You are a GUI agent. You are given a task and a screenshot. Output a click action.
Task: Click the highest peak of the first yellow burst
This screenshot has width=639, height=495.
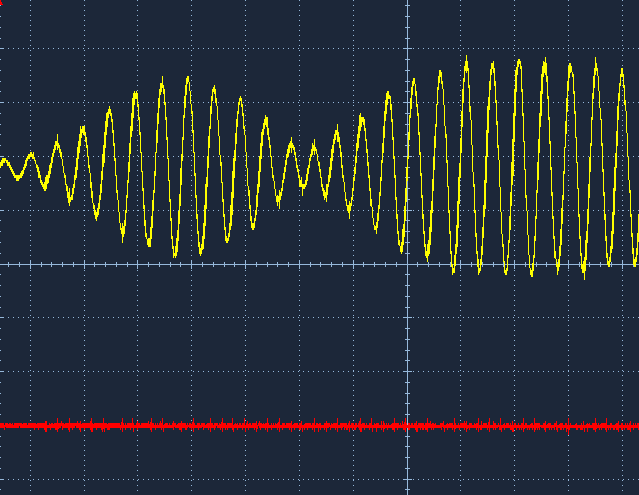(187, 78)
